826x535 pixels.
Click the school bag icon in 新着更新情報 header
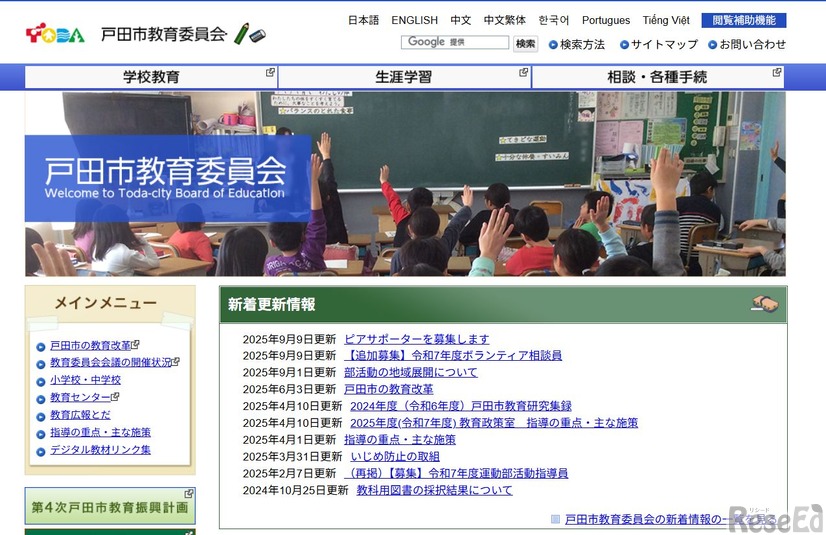(765, 304)
